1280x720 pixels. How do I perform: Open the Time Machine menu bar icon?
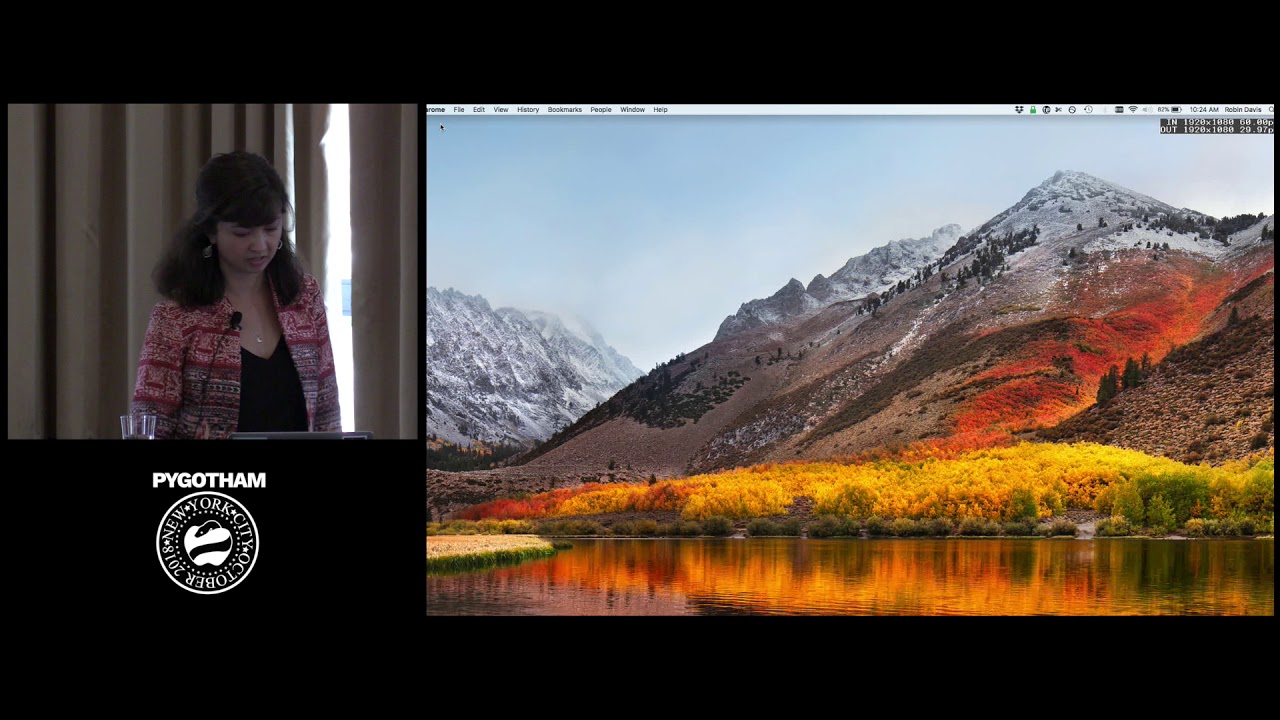tap(1088, 109)
